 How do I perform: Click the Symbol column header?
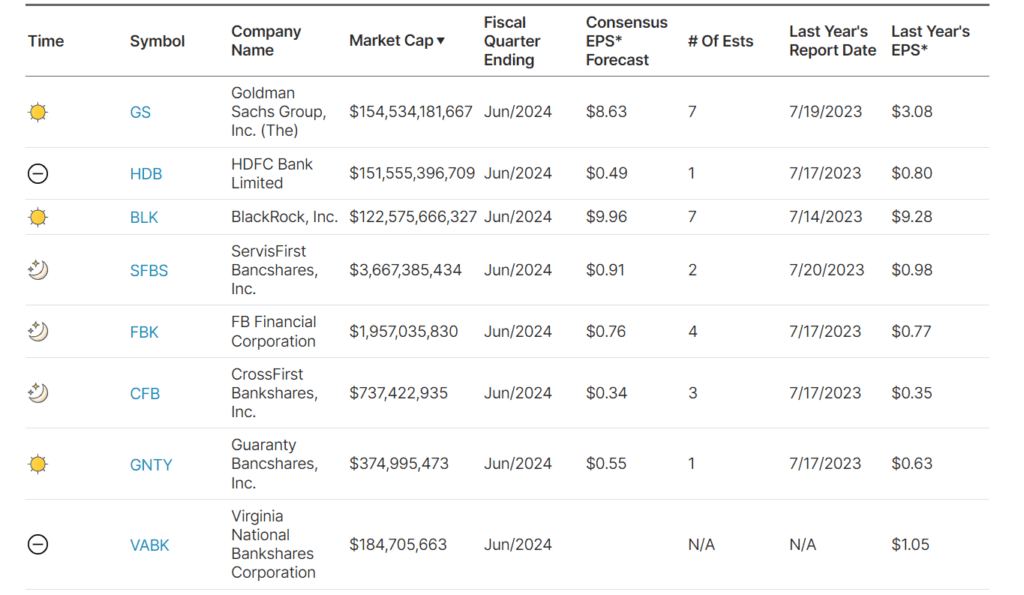click(157, 41)
